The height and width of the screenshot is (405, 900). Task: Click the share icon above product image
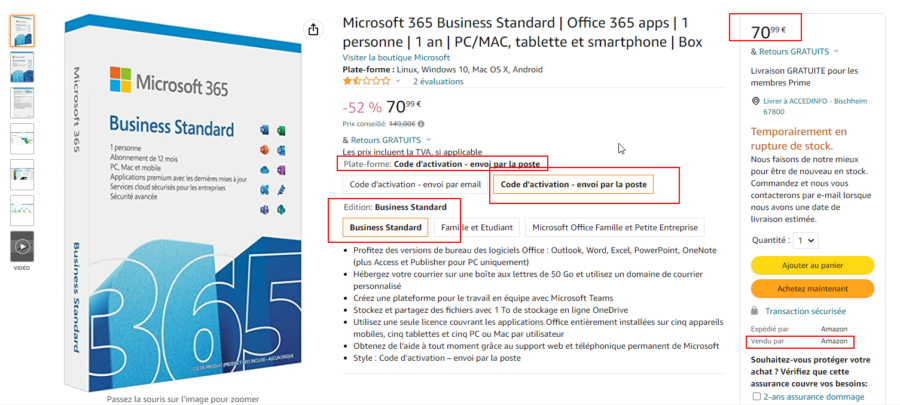pos(314,30)
